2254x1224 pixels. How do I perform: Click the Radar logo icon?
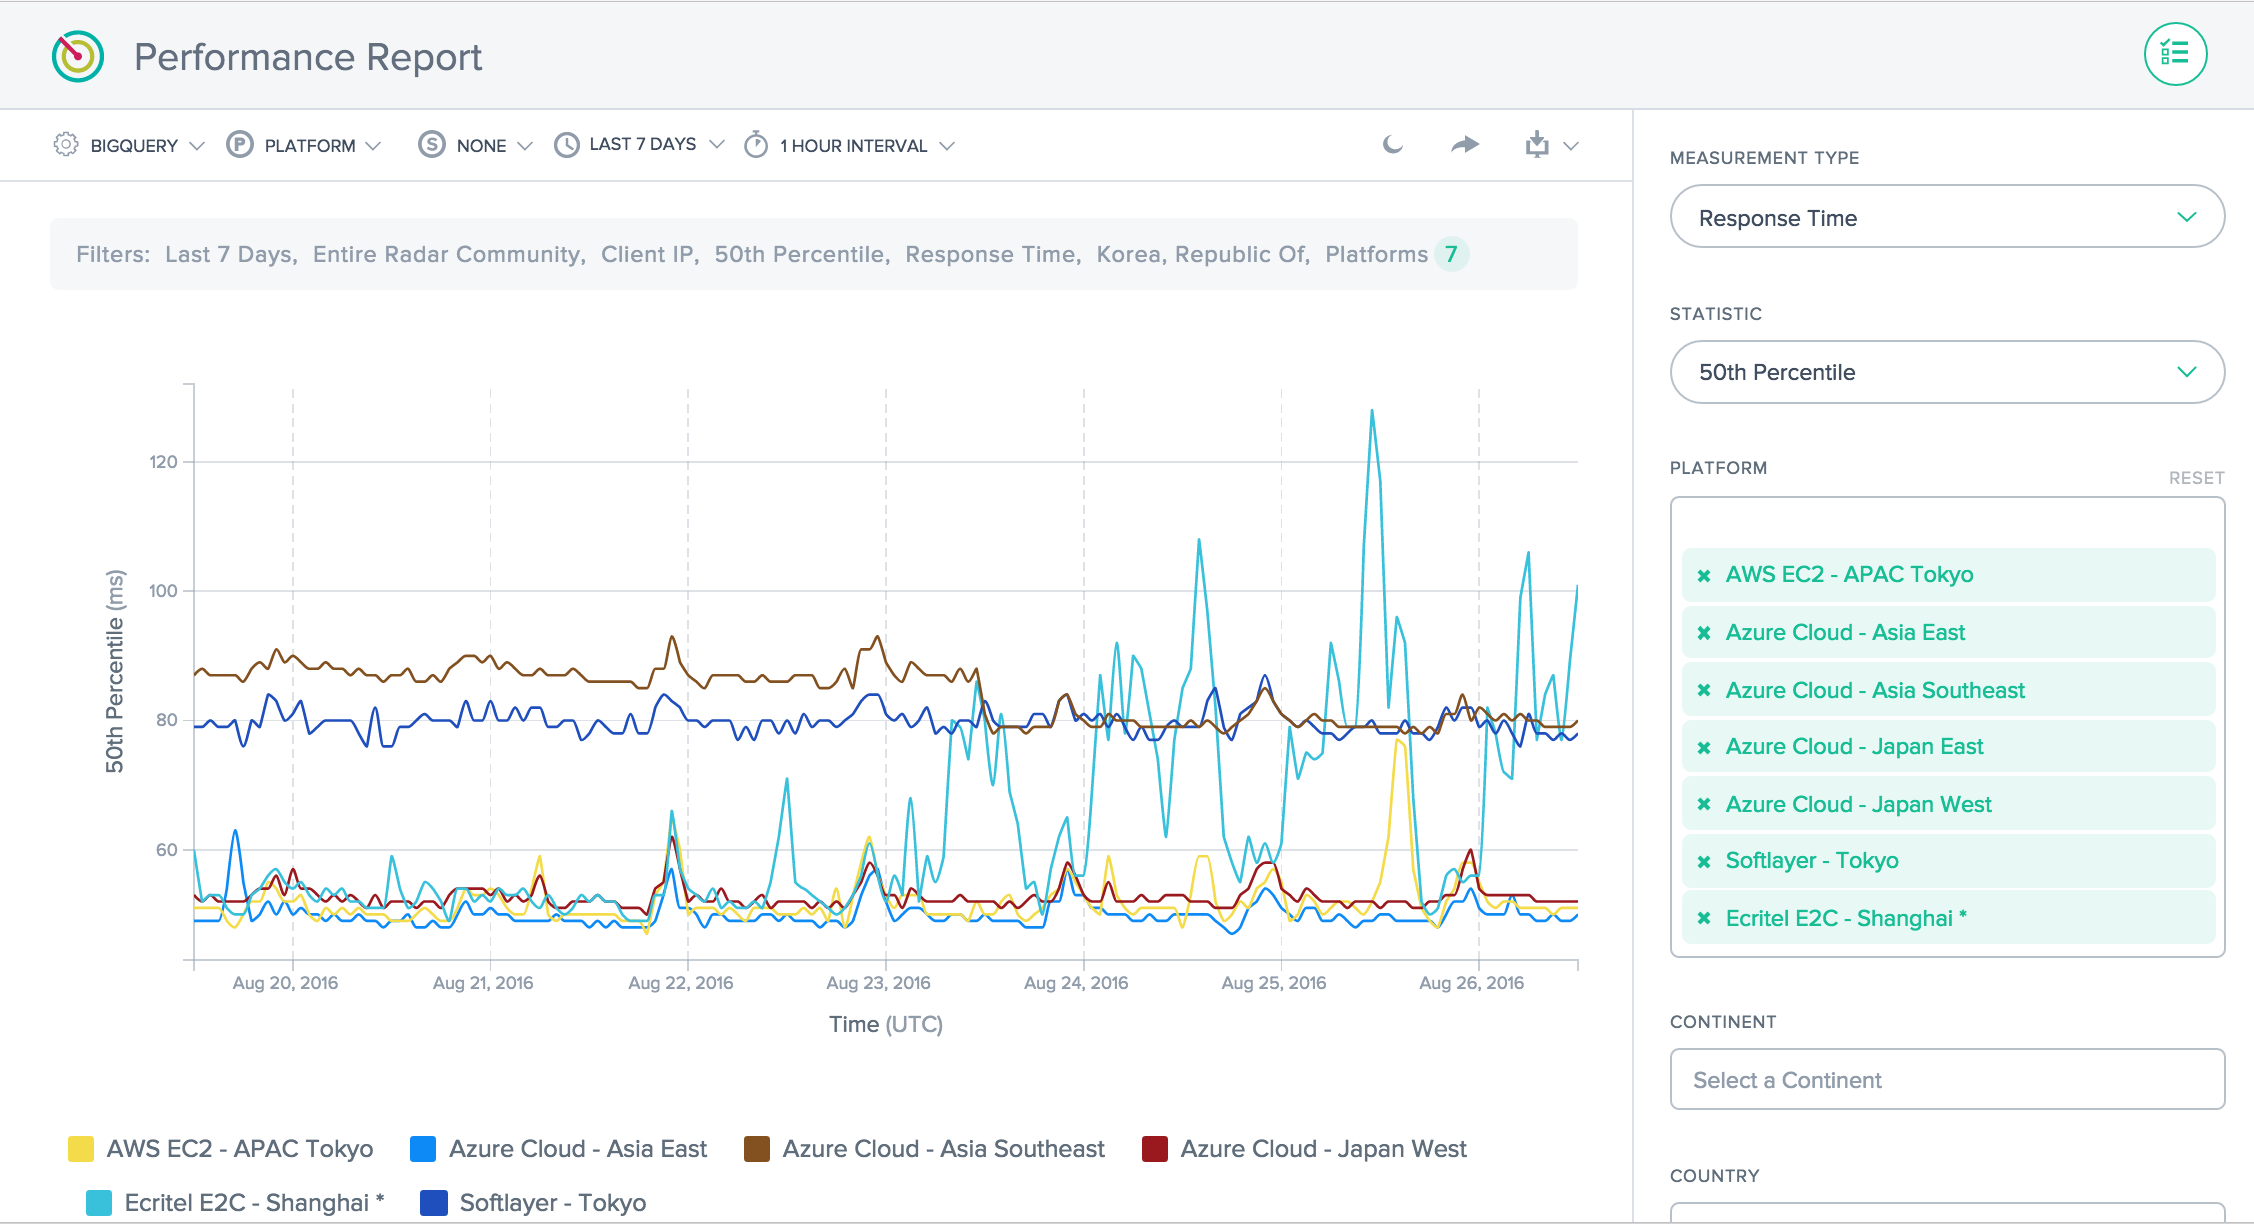tap(78, 56)
